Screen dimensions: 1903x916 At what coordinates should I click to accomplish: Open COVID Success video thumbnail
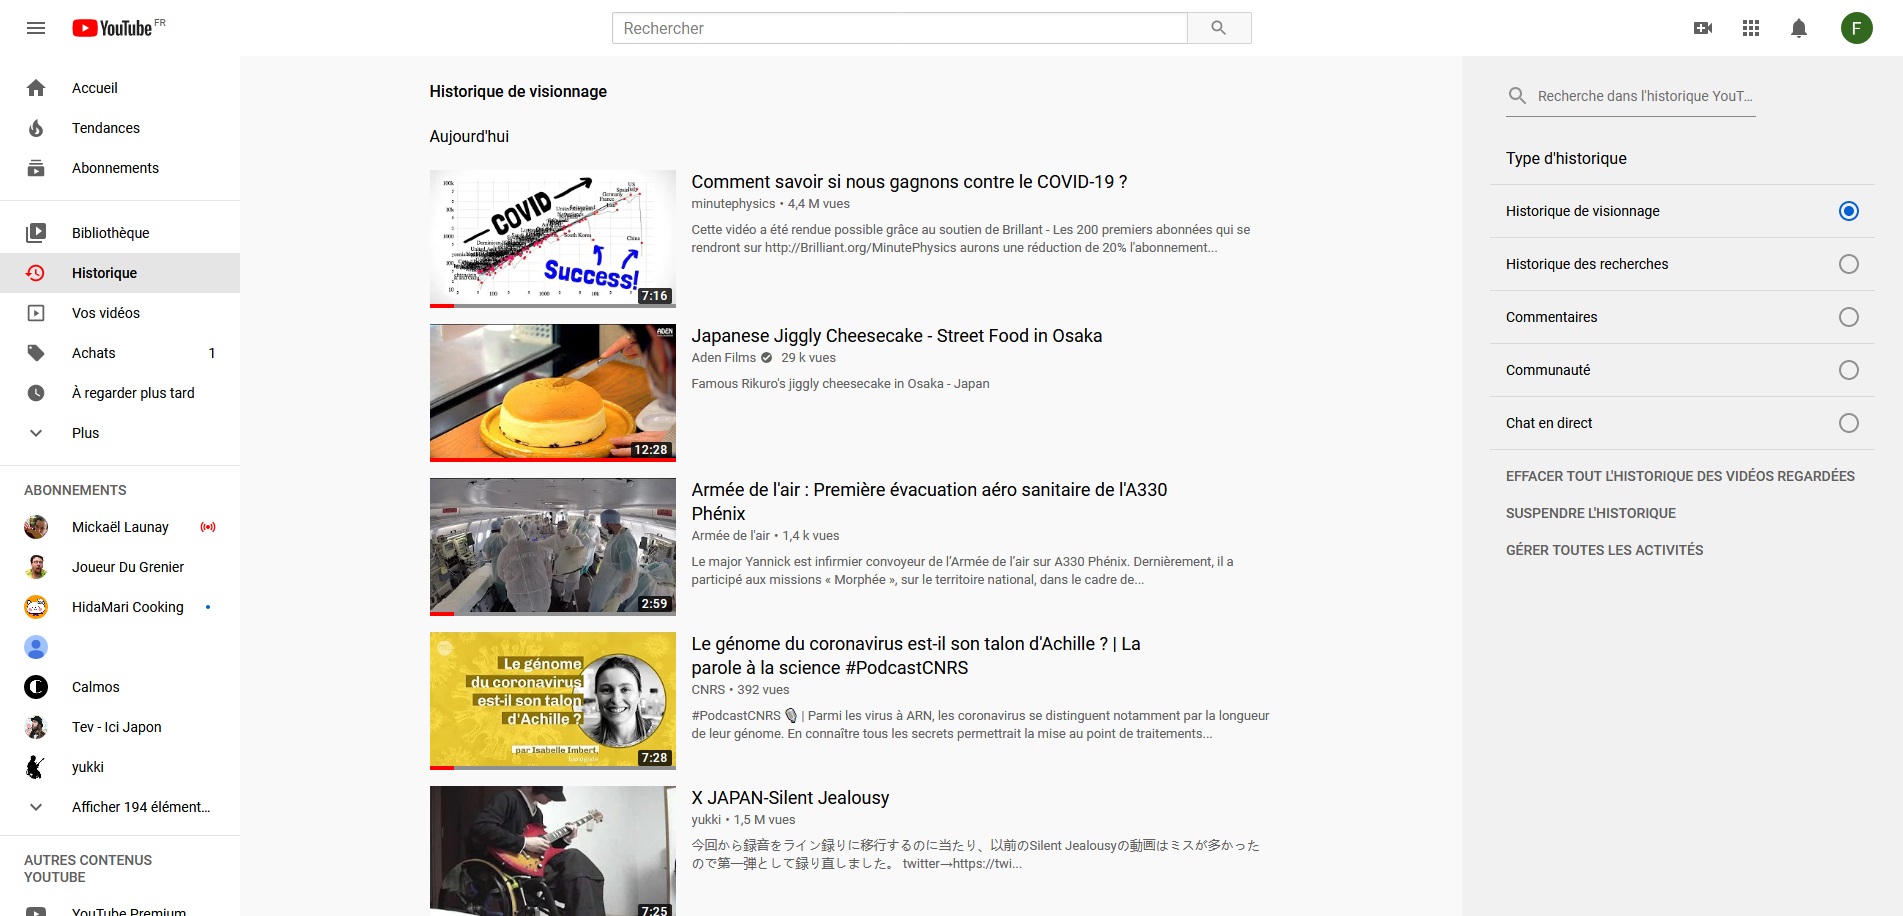(x=553, y=239)
